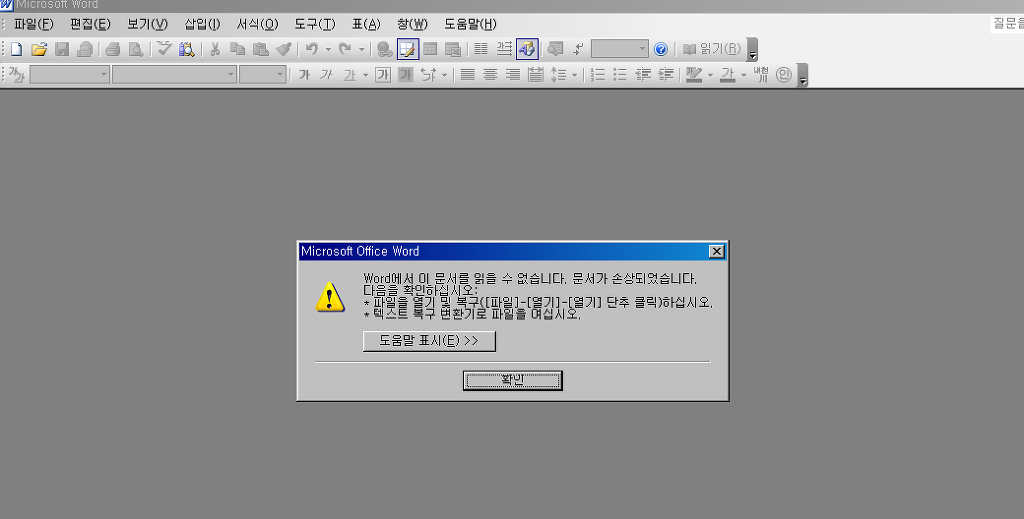Click the Decrease Indent icon

[x=643, y=75]
